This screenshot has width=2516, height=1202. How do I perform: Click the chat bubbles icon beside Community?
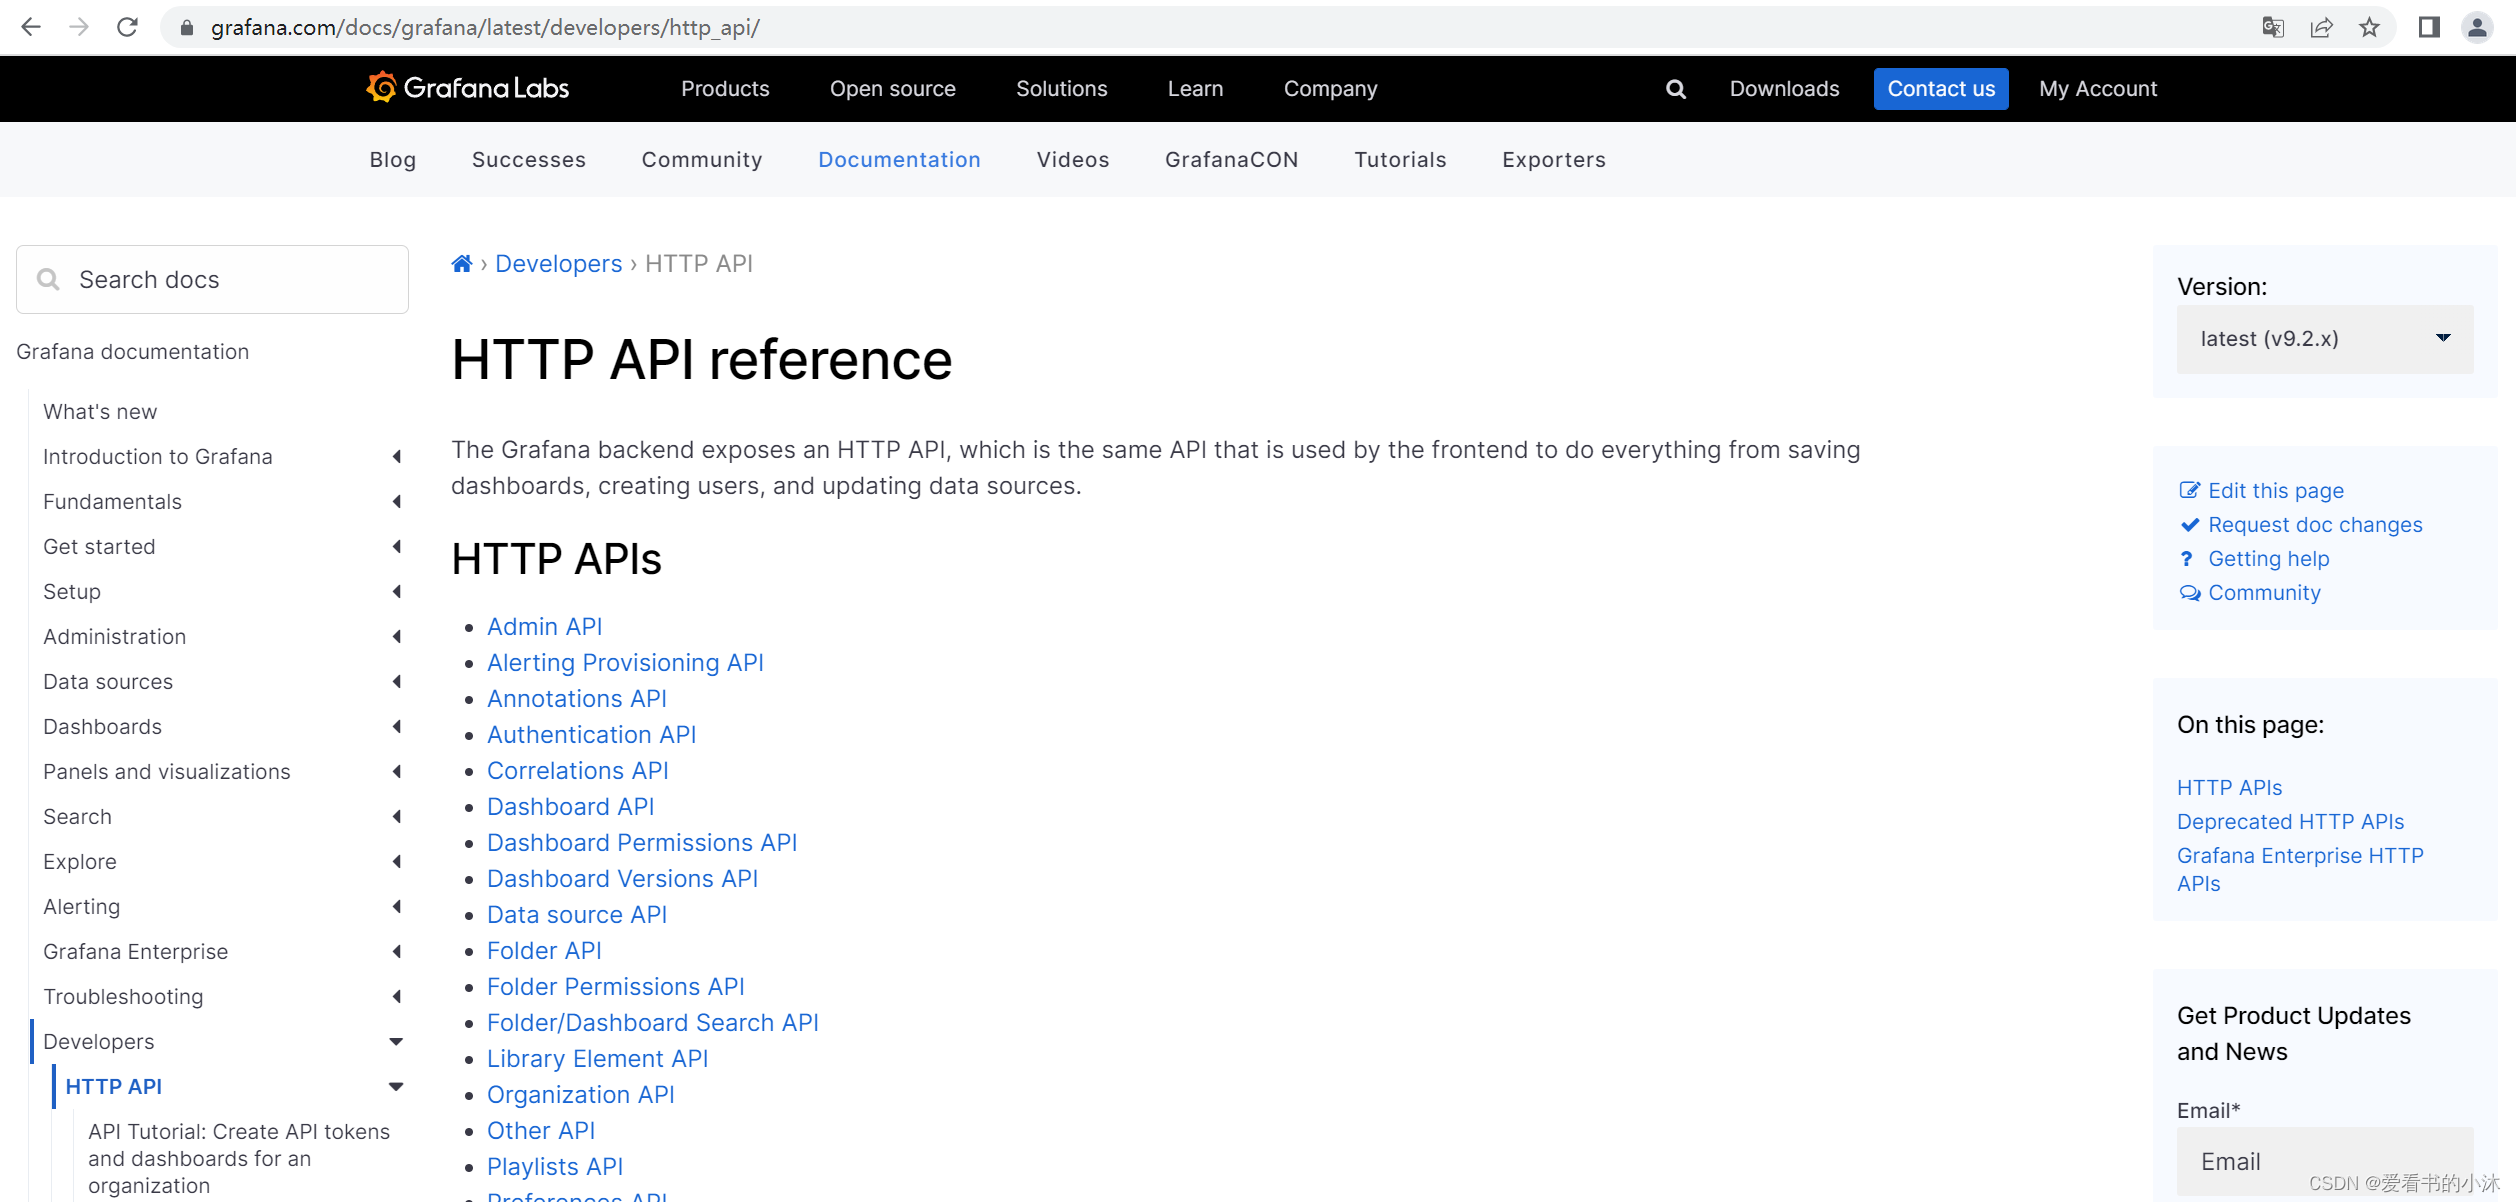coord(2190,593)
